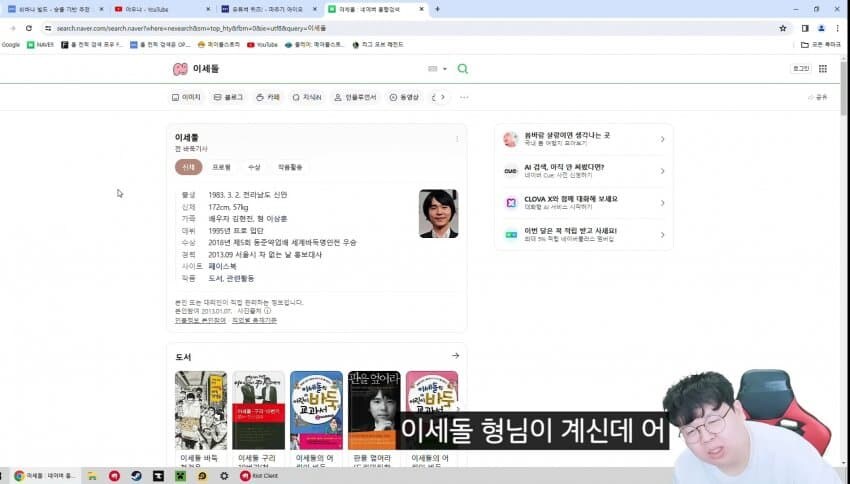This screenshot has width=850, height=484.
Task: Open the NAVER bookmark in bookmarks bar
Action: point(41,45)
